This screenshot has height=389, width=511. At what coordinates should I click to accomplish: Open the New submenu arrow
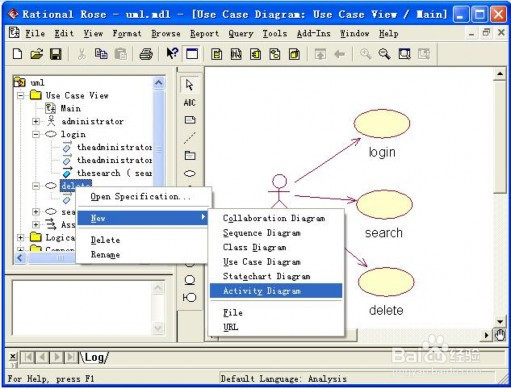pyautogui.click(x=203, y=217)
